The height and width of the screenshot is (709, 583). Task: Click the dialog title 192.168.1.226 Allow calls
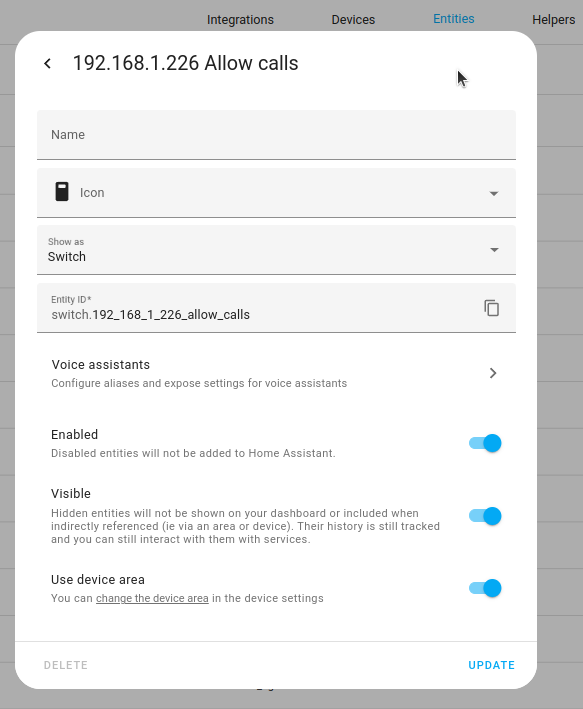(x=185, y=63)
